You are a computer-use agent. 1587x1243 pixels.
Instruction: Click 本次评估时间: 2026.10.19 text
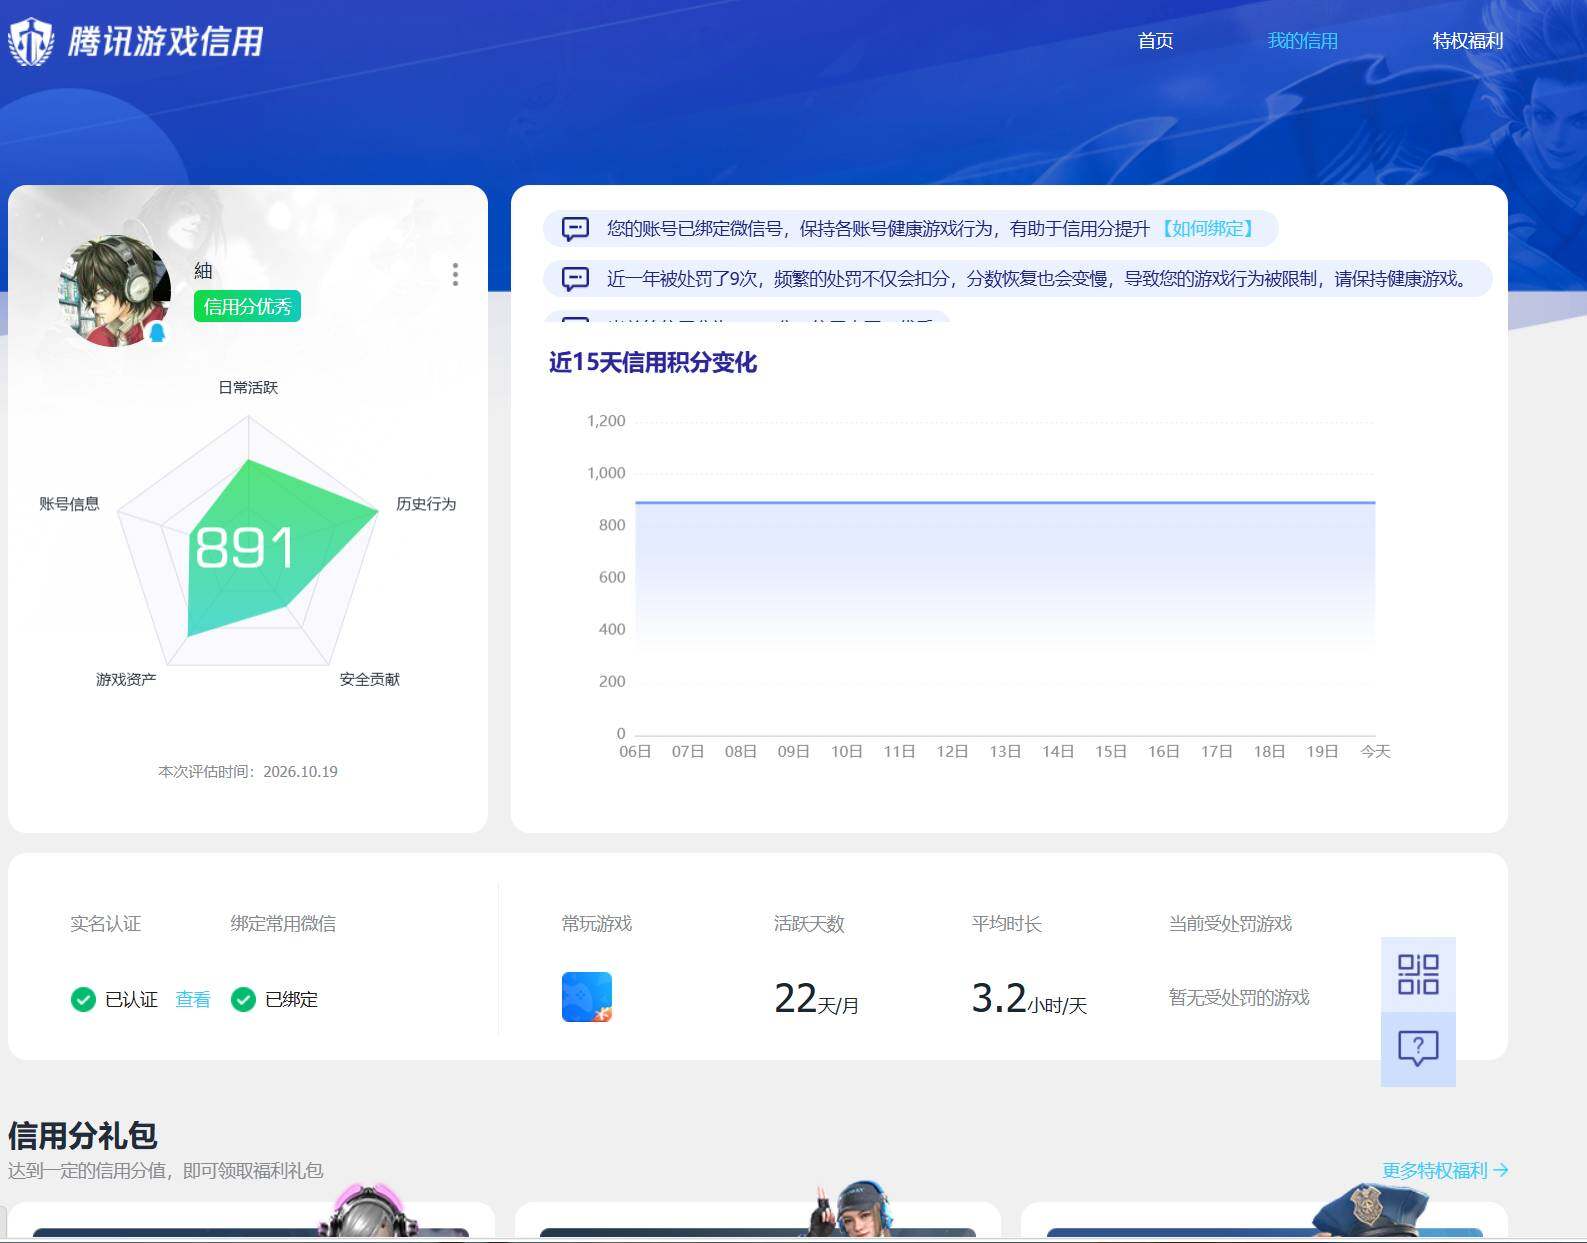[248, 771]
